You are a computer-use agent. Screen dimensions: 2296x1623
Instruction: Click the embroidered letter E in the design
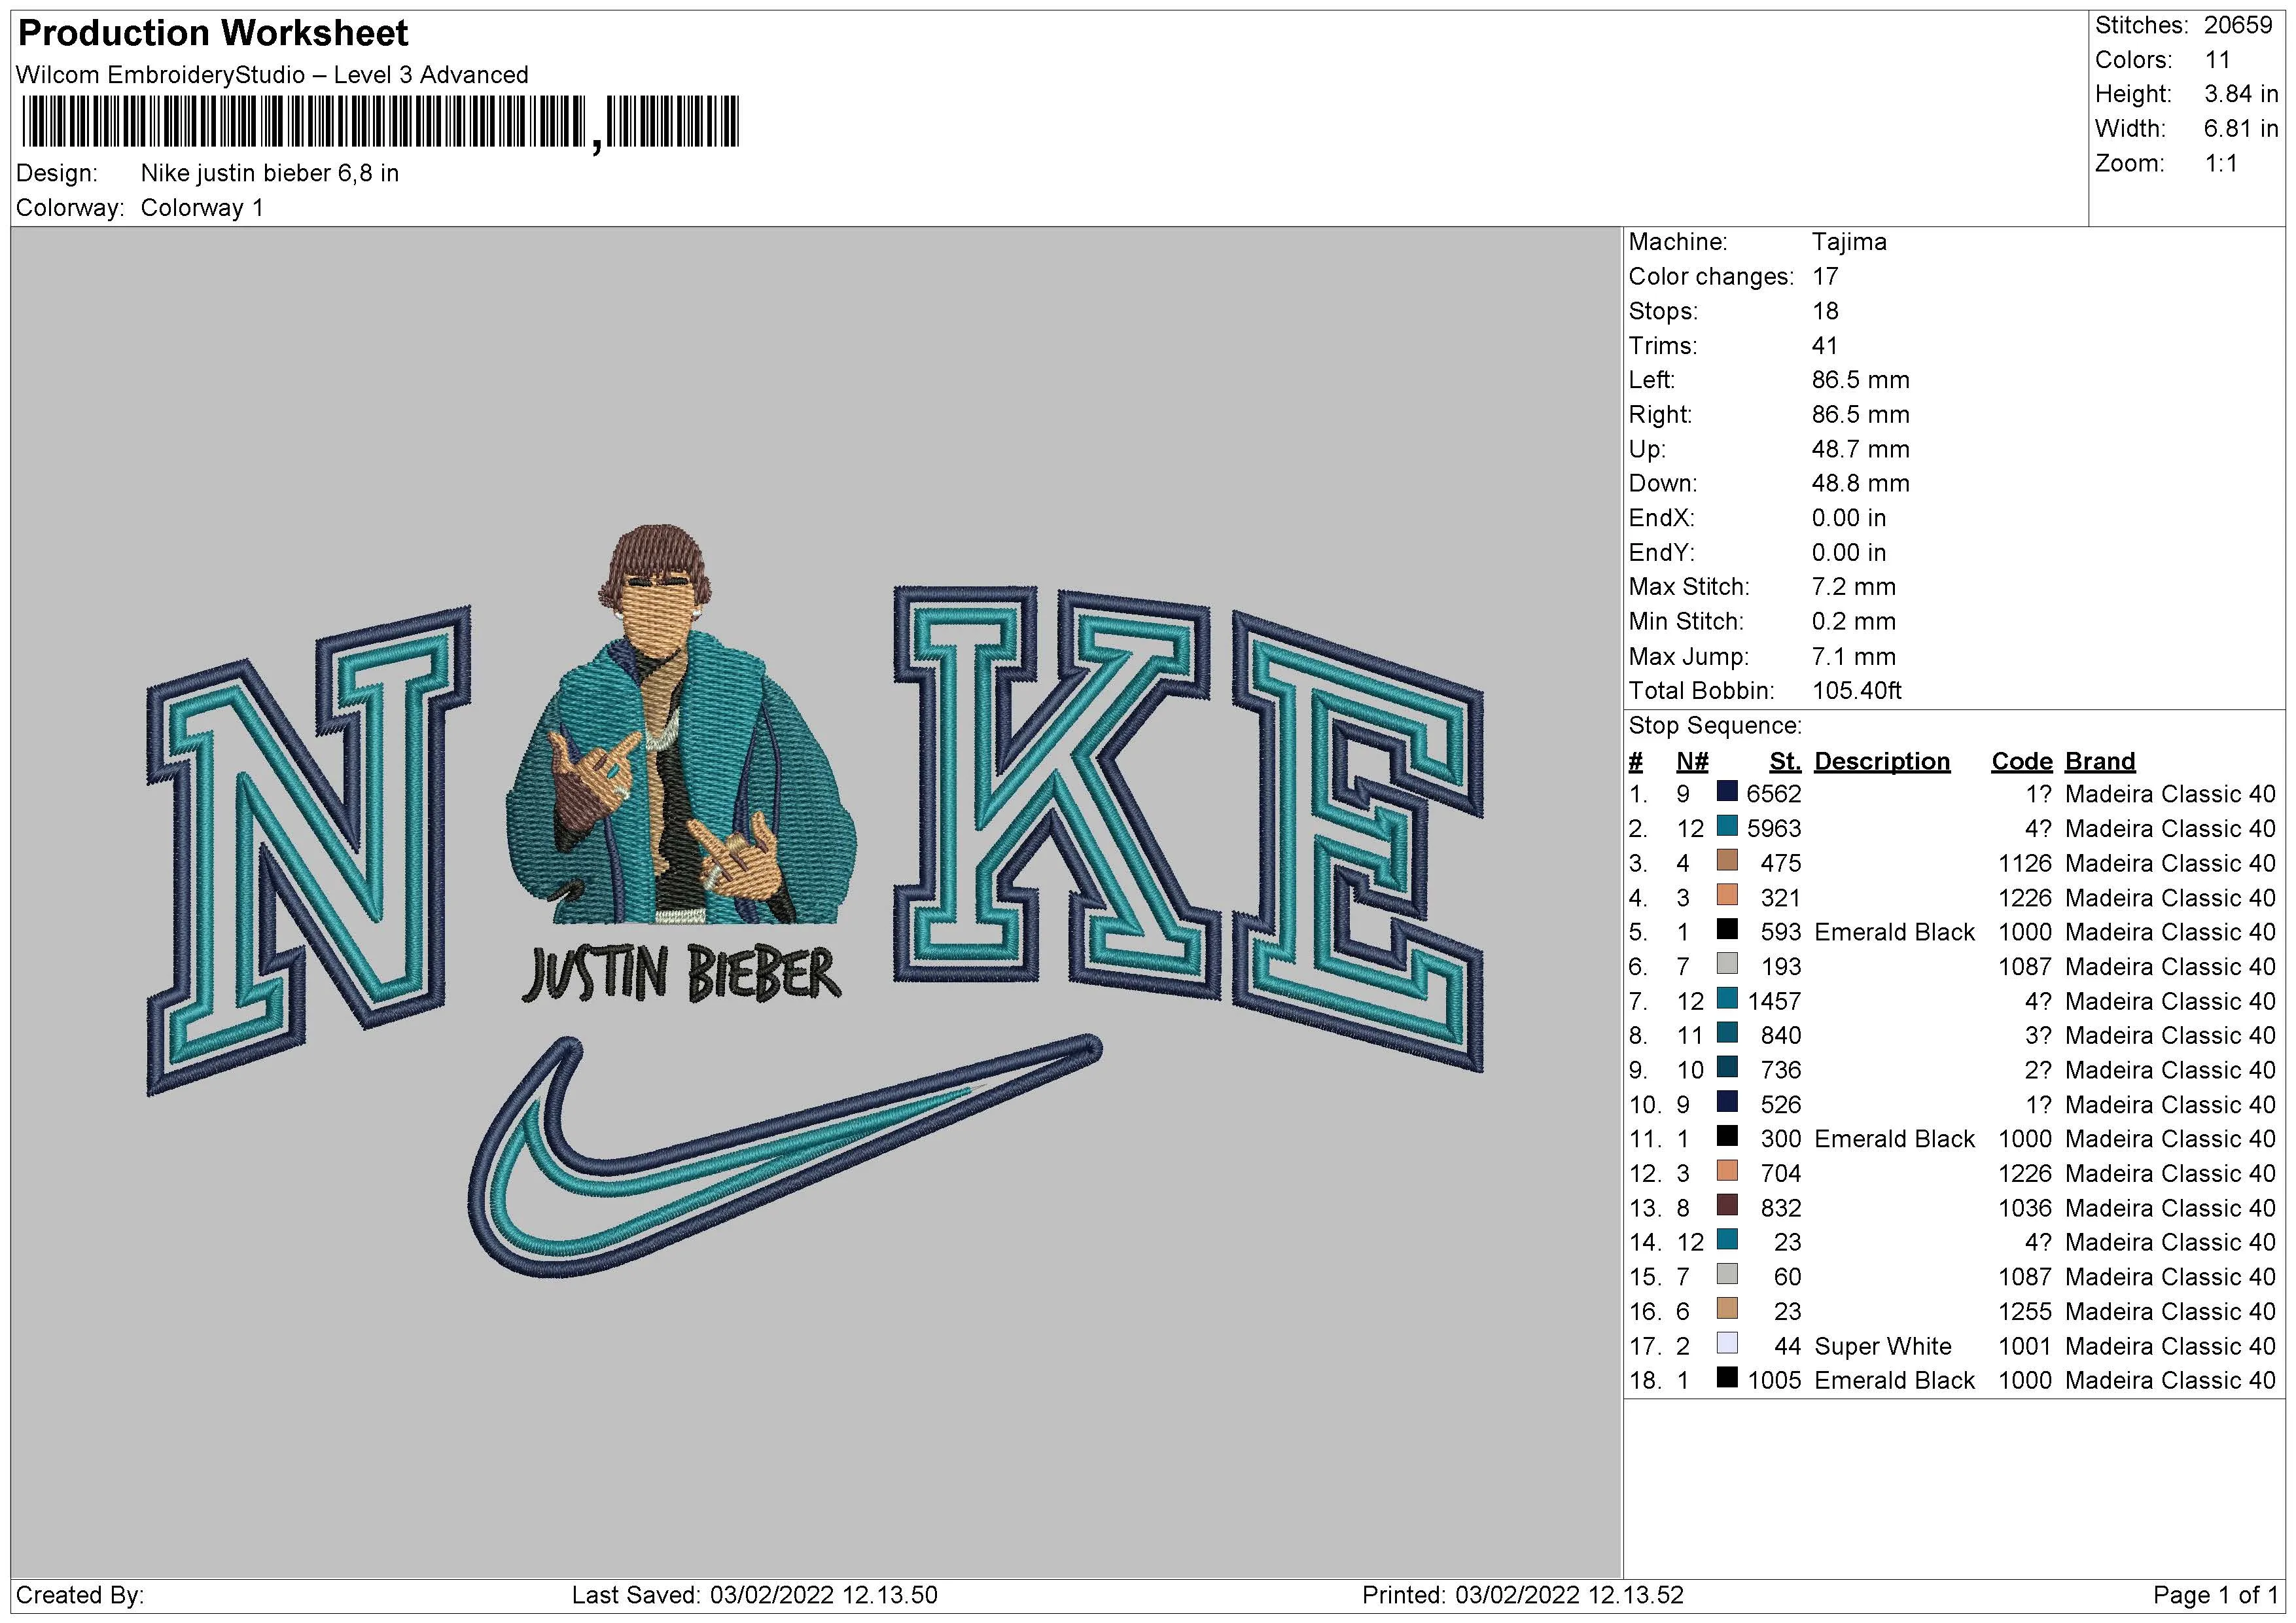[1358, 840]
